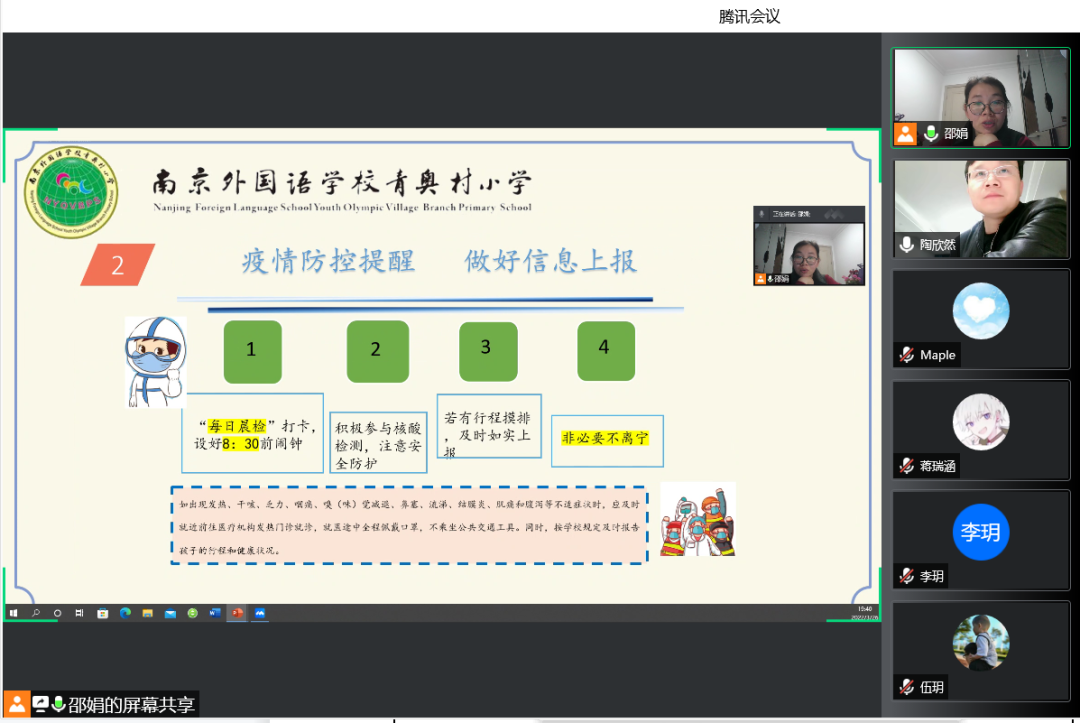Click the Word icon in the taskbar
This screenshot has height=723, width=1080.
pos(215,613)
